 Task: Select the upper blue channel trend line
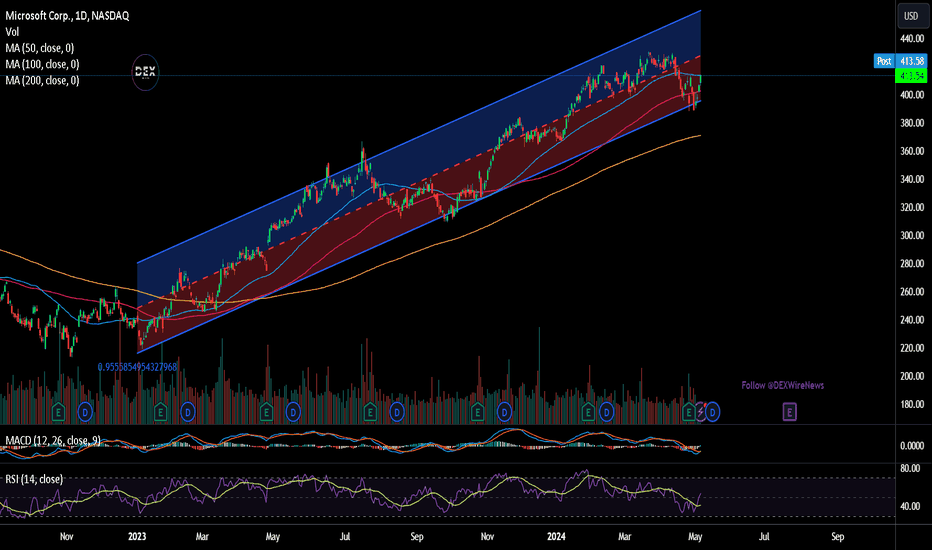(x=419, y=136)
